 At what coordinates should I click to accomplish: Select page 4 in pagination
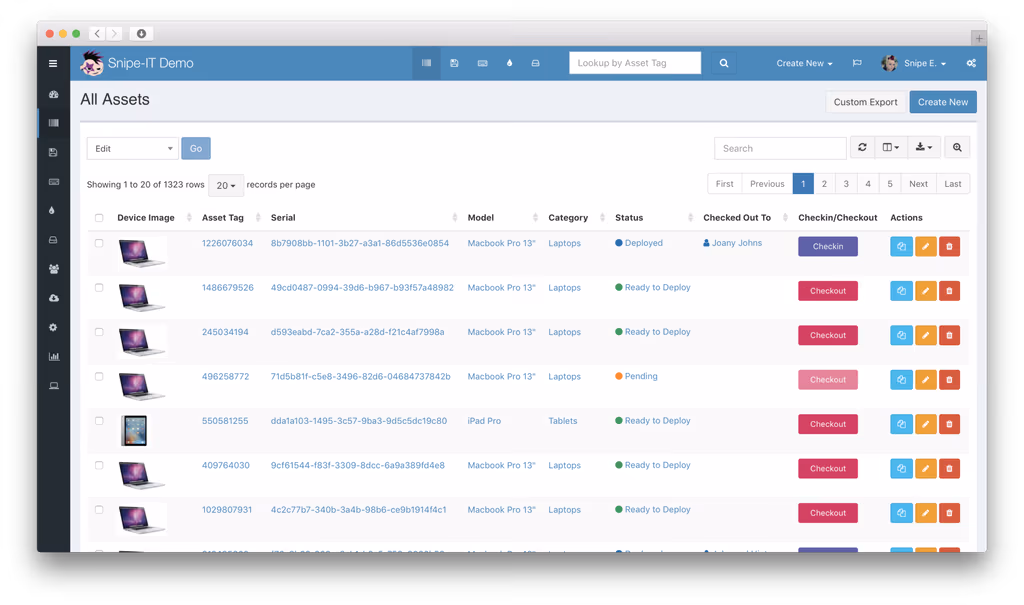click(x=868, y=184)
